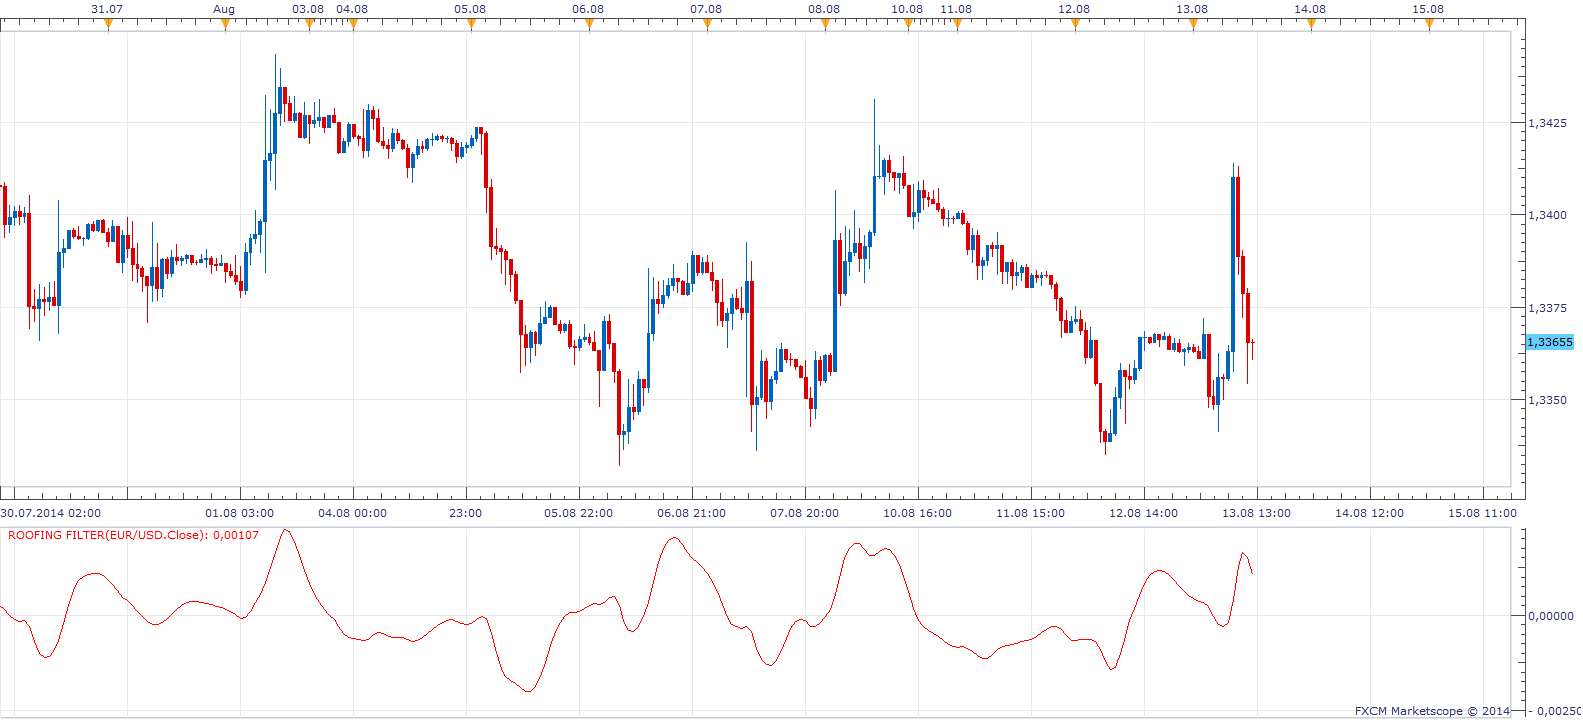Click the 1,3375 price axis label

click(1547, 308)
